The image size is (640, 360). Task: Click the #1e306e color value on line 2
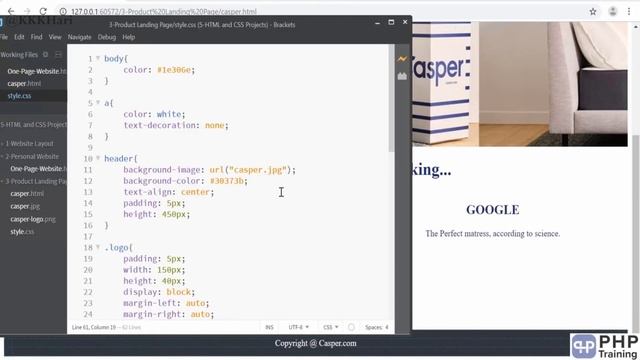pyautogui.click(x=174, y=70)
